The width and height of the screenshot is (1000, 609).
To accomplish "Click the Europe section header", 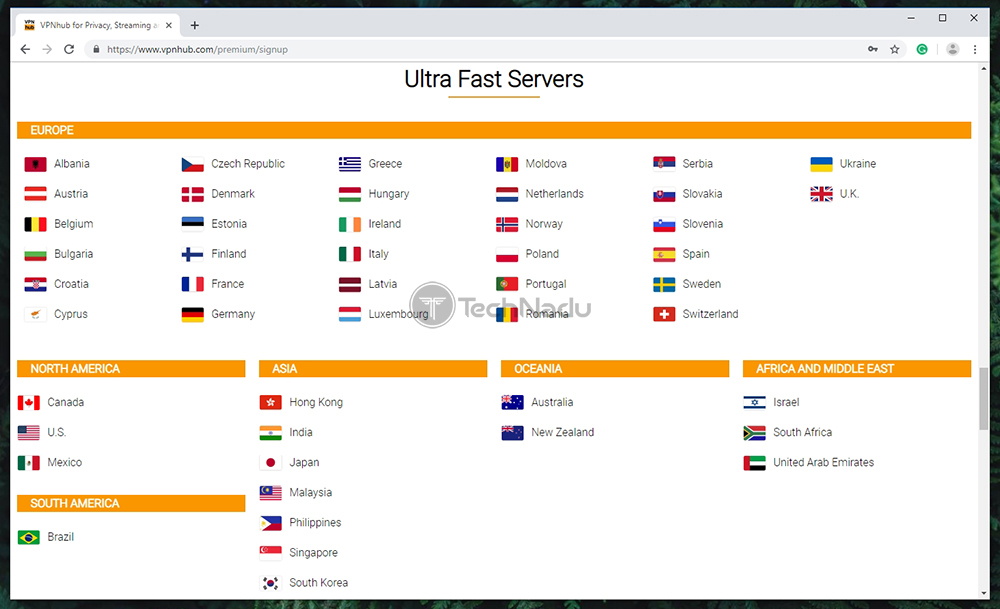I will click(x=494, y=130).
